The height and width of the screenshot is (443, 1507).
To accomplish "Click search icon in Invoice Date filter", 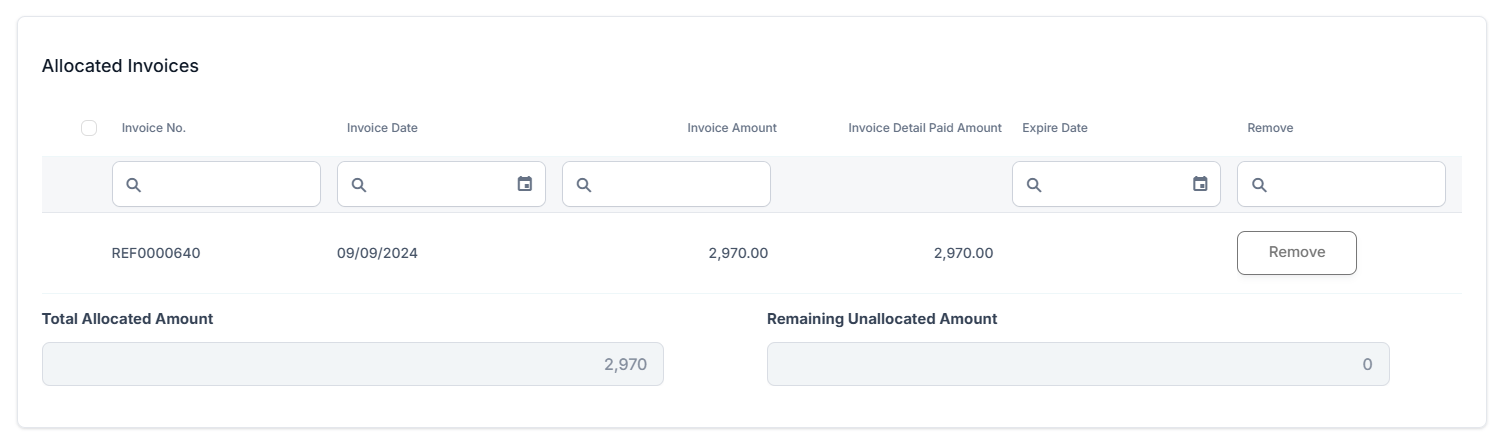I will 359,185.
